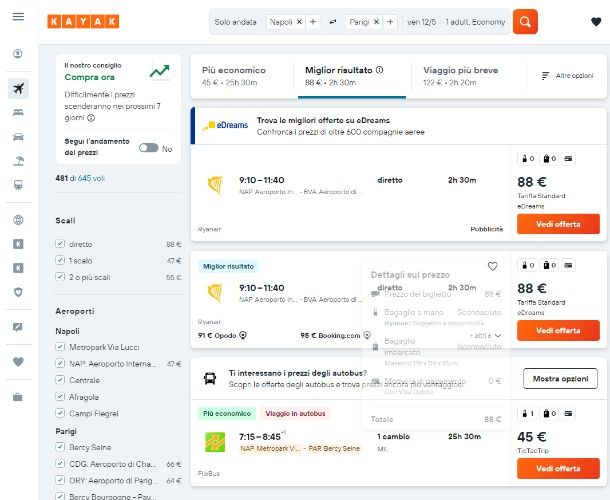Open '1 adult, Economy' travelers dropdown
This screenshot has height=500, width=610.
pos(475,22)
